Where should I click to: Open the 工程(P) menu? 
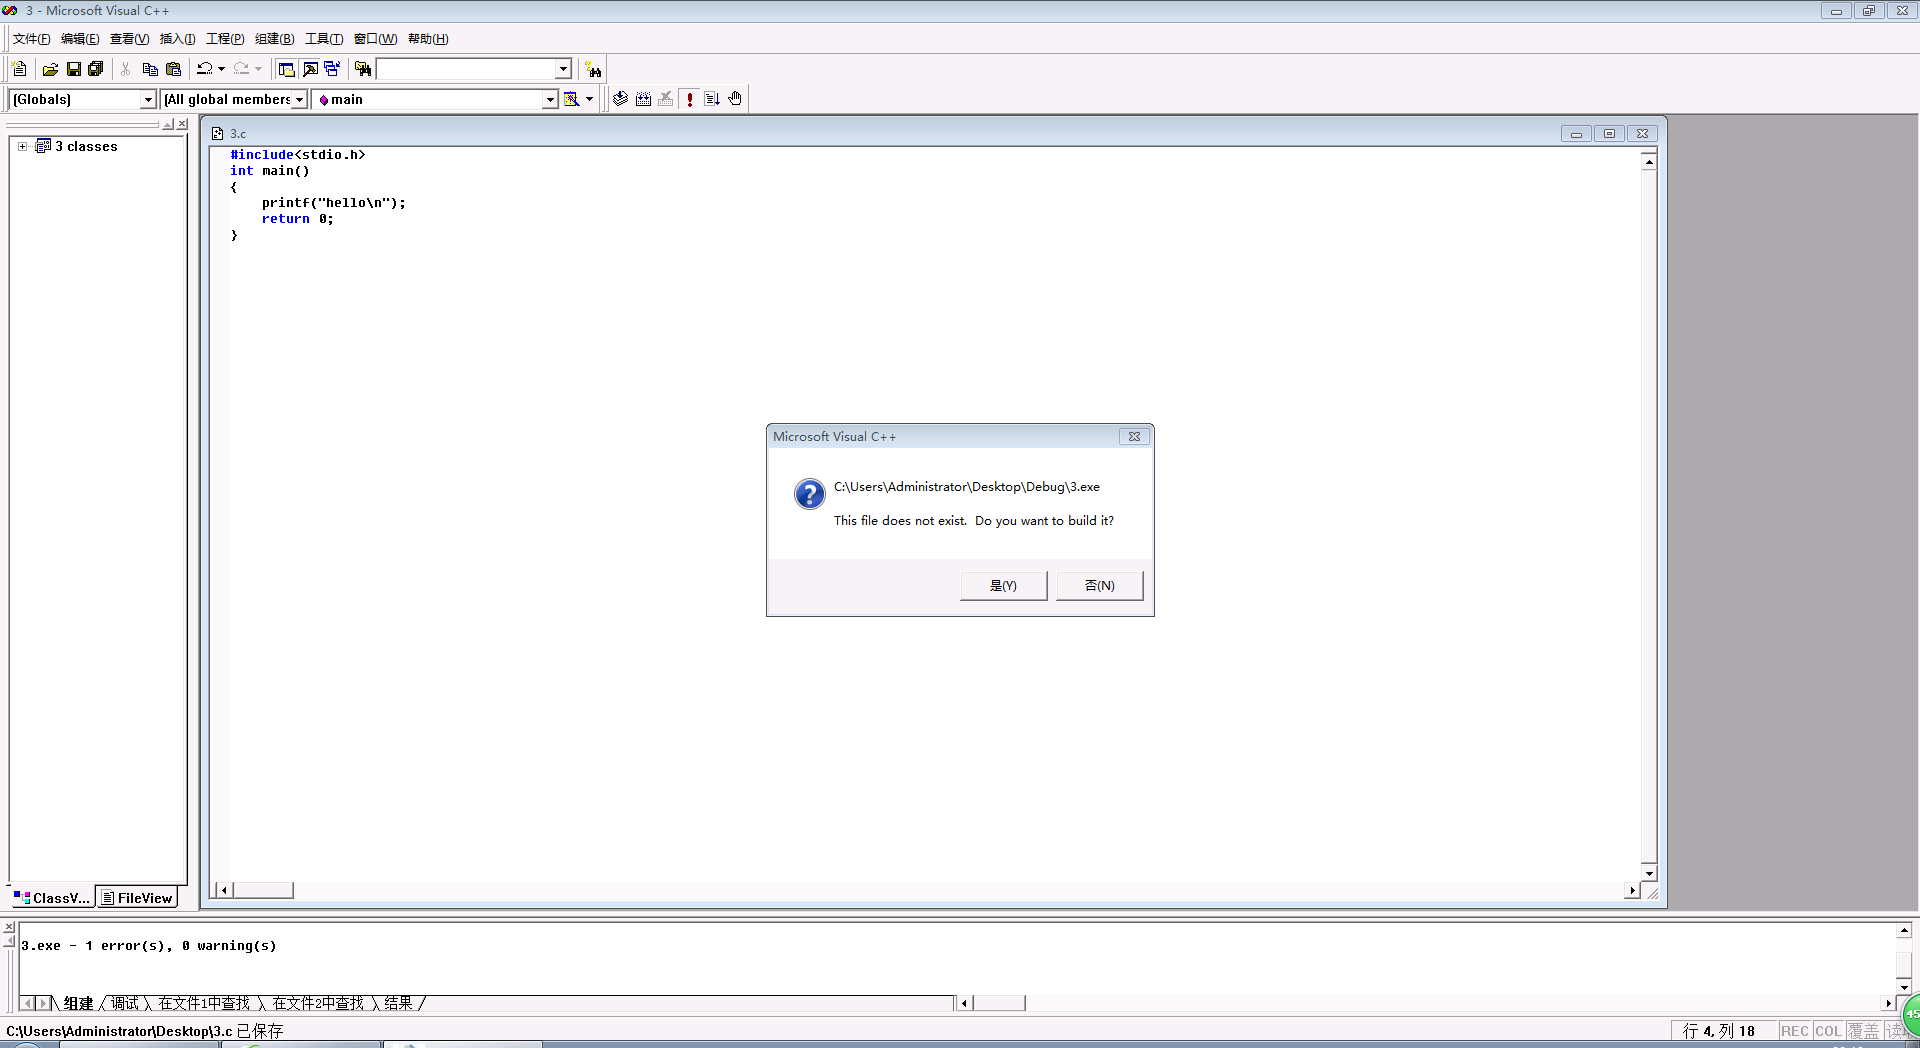[225, 39]
